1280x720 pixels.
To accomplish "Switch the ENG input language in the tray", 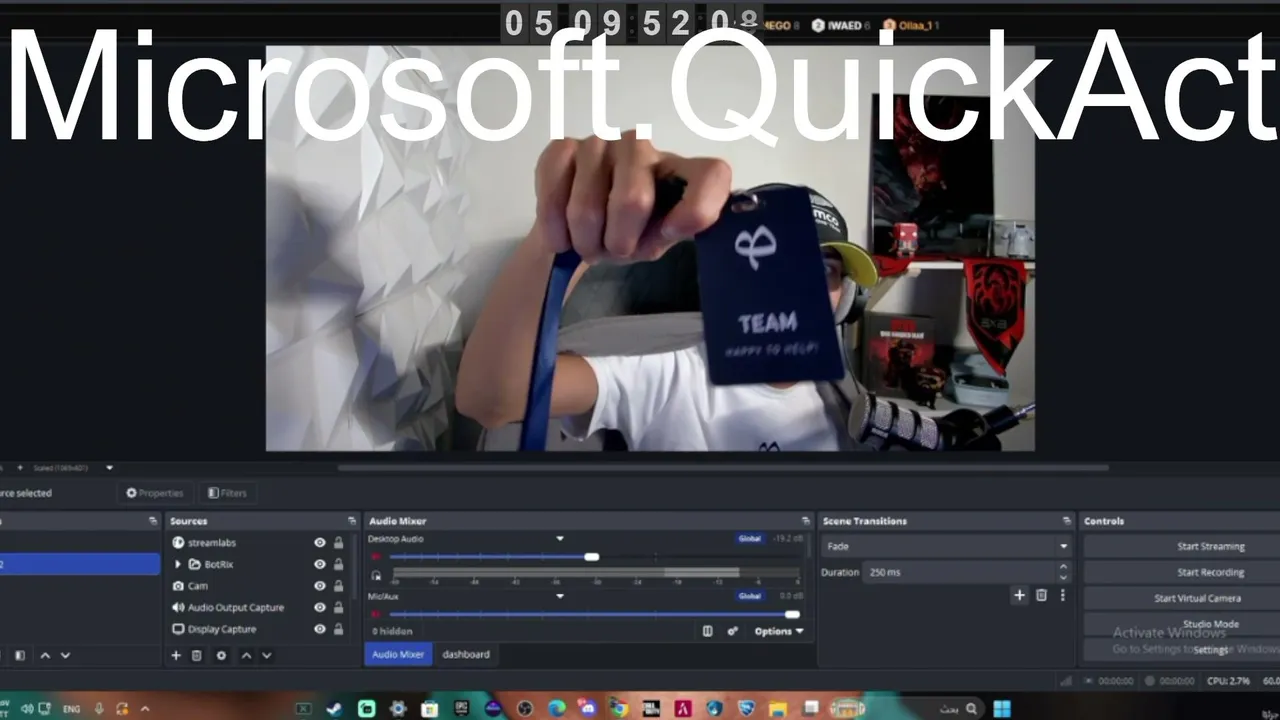I will tap(71, 709).
